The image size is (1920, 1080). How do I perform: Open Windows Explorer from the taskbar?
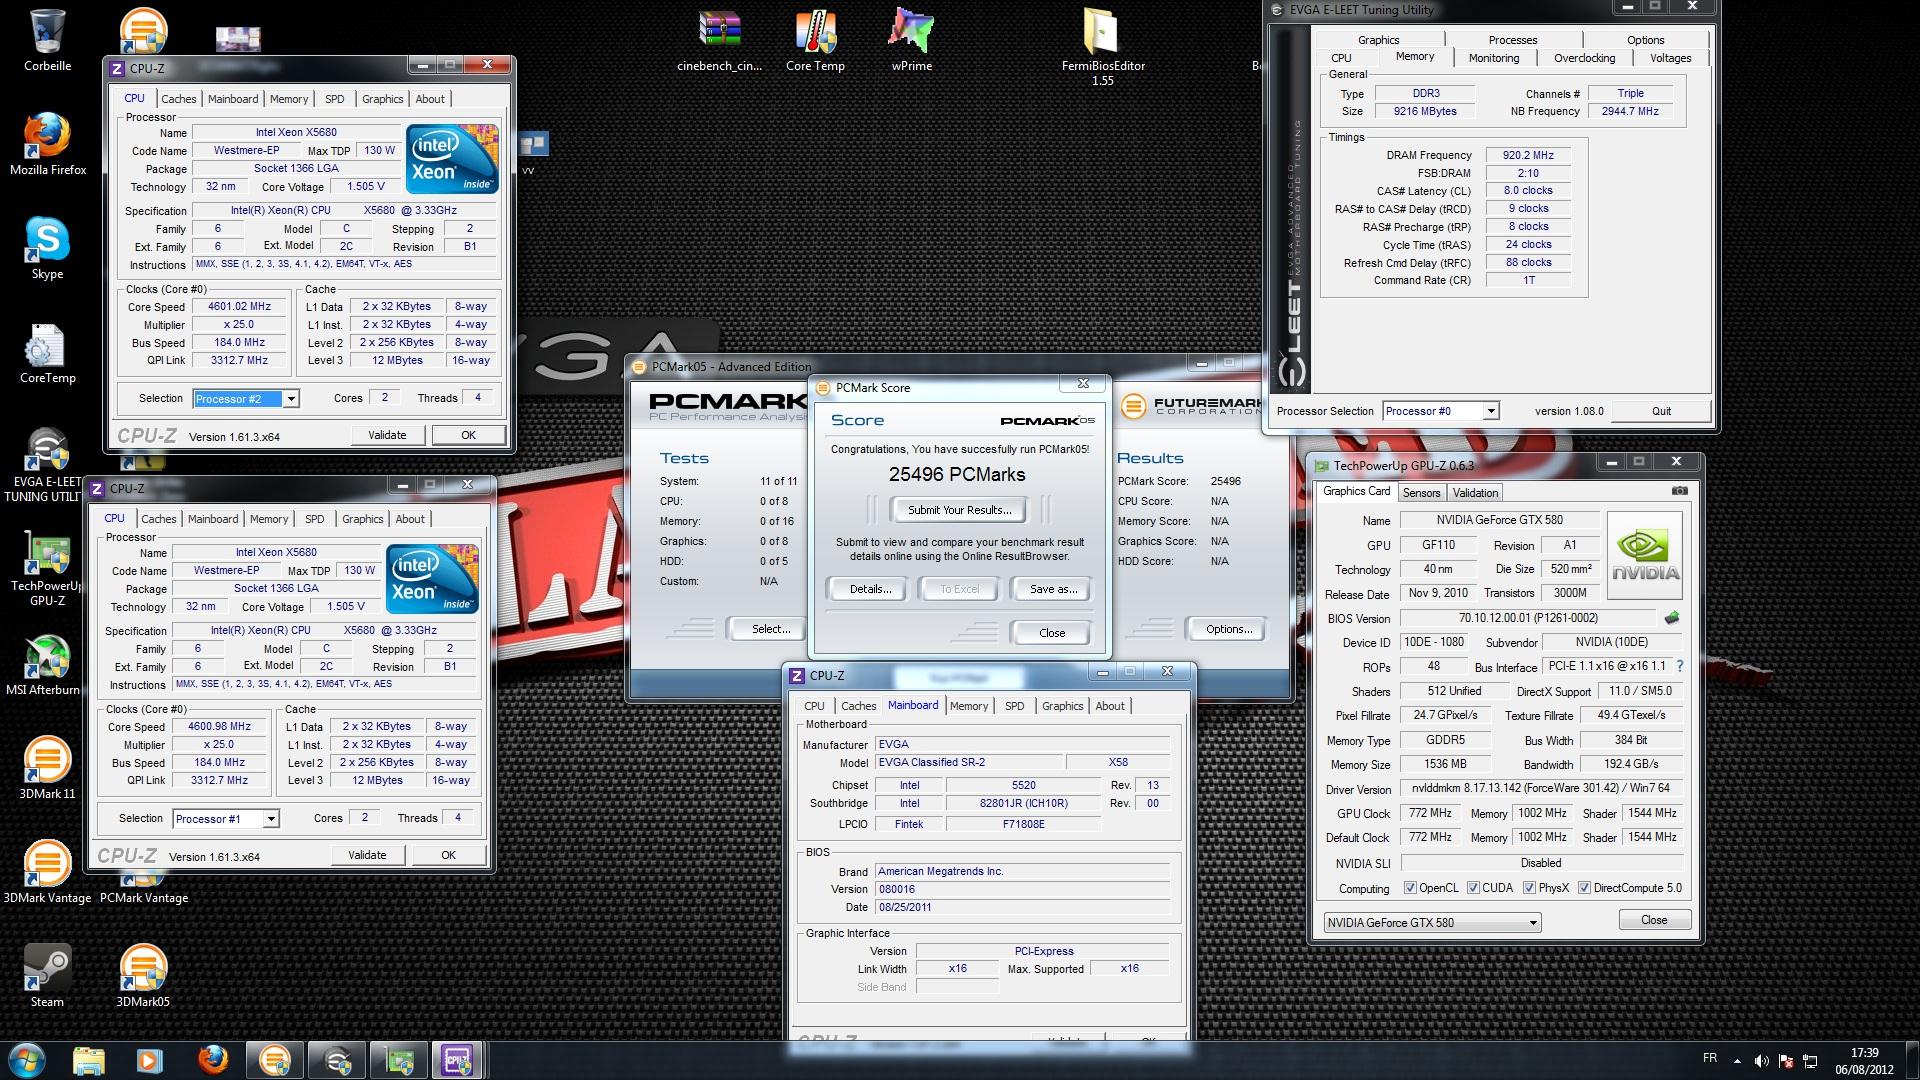pyautogui.click(x=88, y=1059)
